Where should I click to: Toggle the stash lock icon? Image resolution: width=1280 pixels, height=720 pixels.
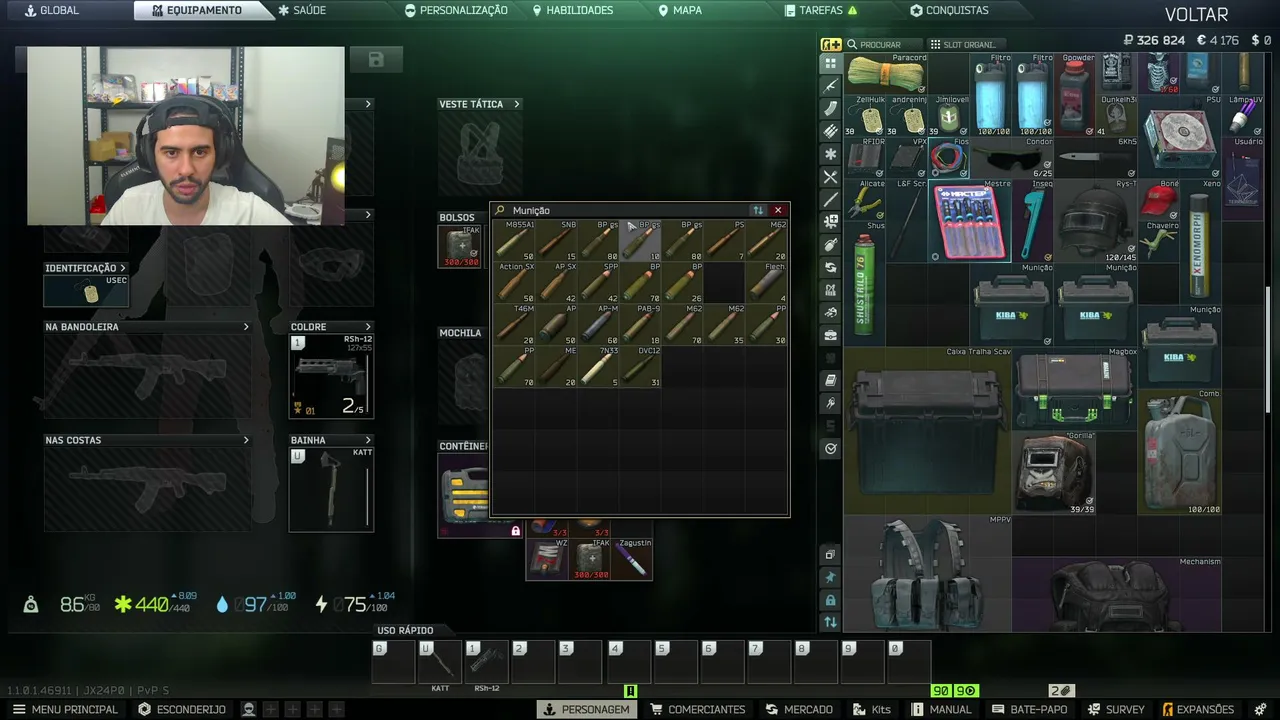(831, 600)
